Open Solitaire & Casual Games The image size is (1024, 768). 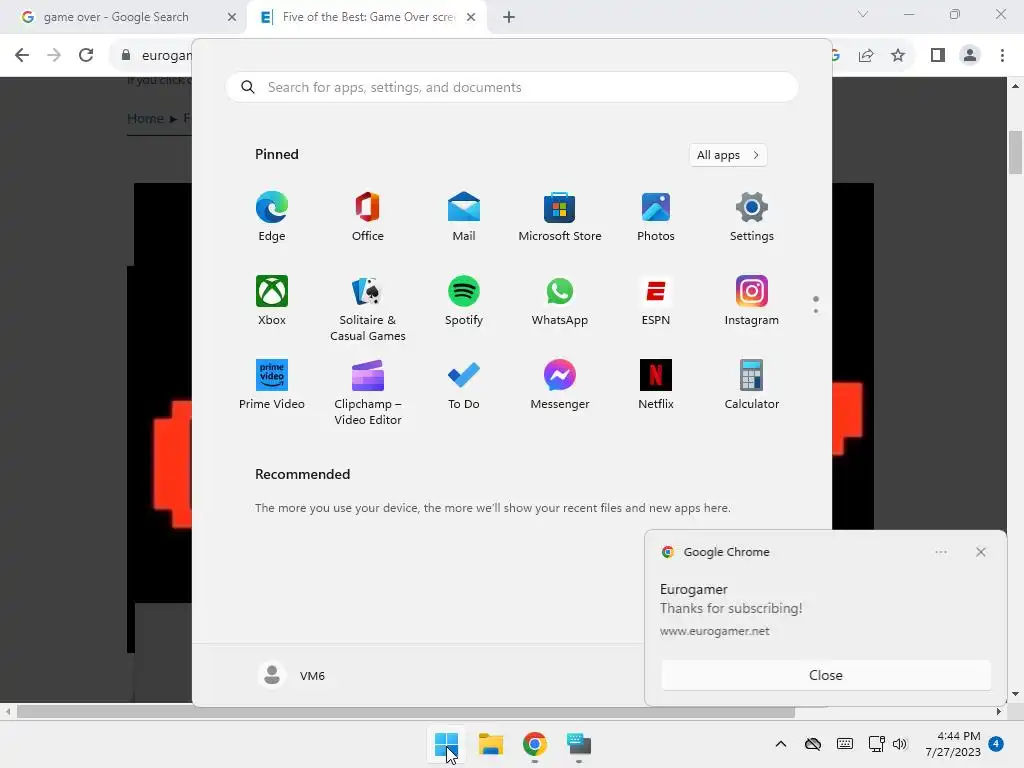[x=368, y=308]
